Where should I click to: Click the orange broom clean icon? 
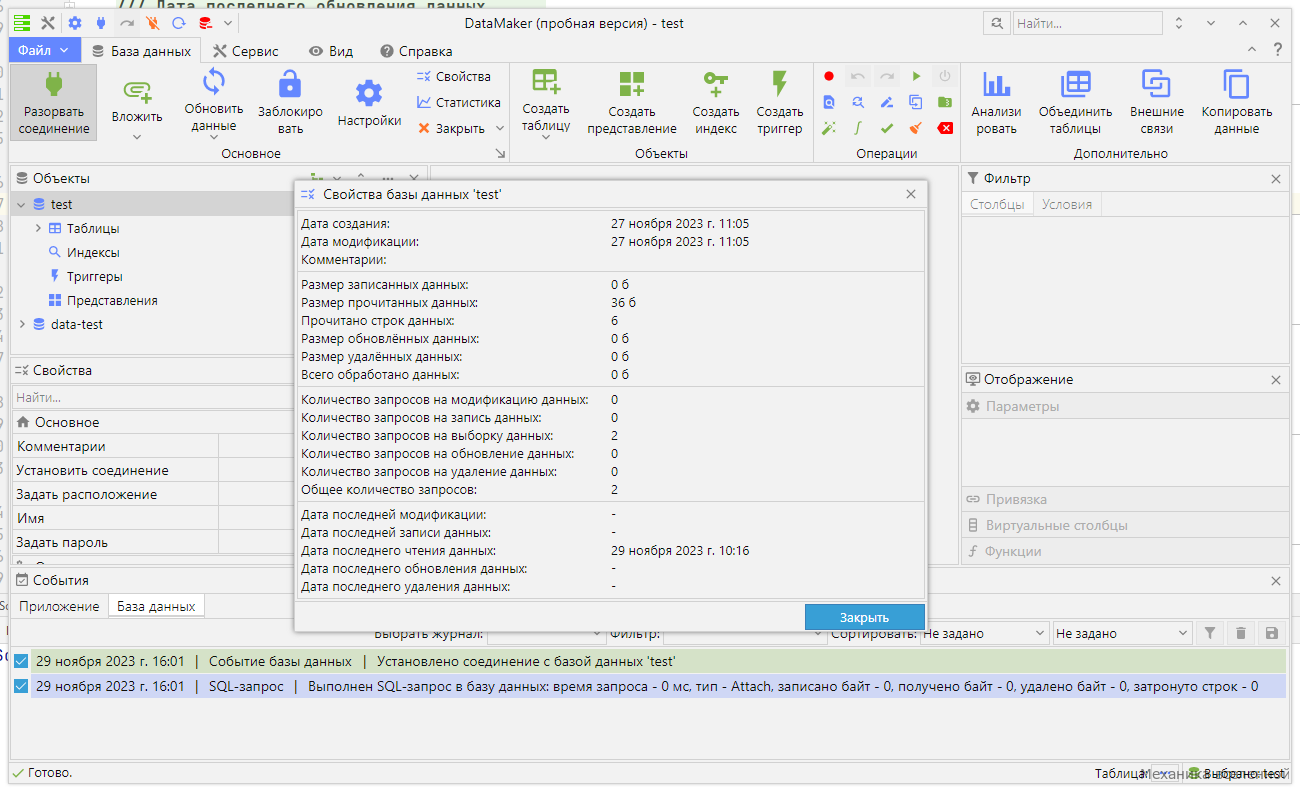916,128
